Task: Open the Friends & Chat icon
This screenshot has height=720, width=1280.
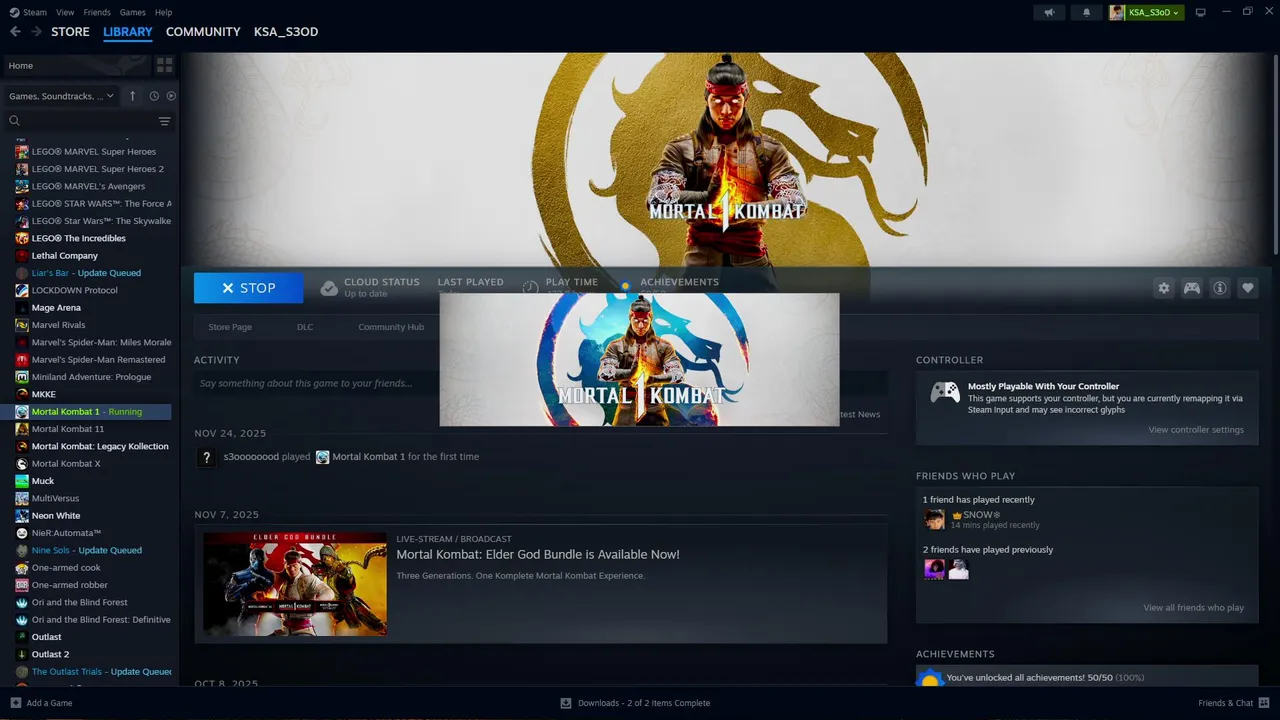Action: click(1262, 703)
